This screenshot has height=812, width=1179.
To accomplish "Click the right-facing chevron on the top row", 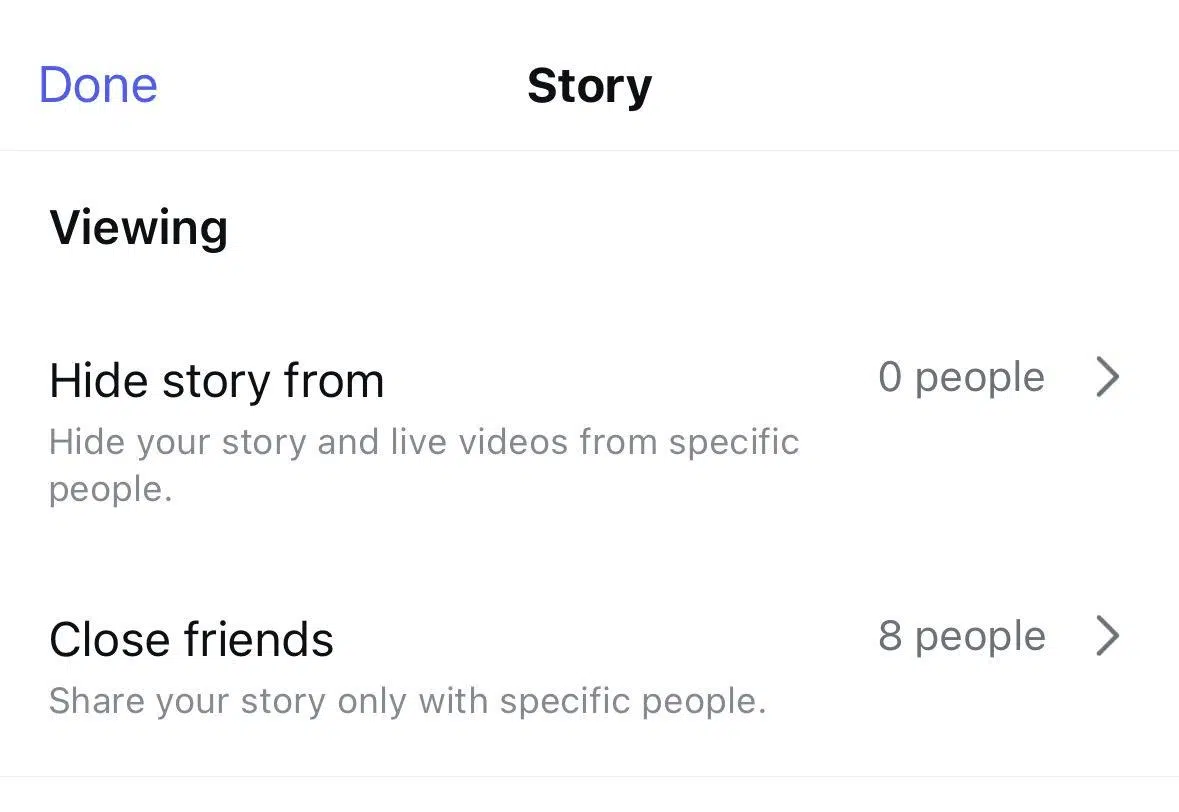I will pos(1107,377).
